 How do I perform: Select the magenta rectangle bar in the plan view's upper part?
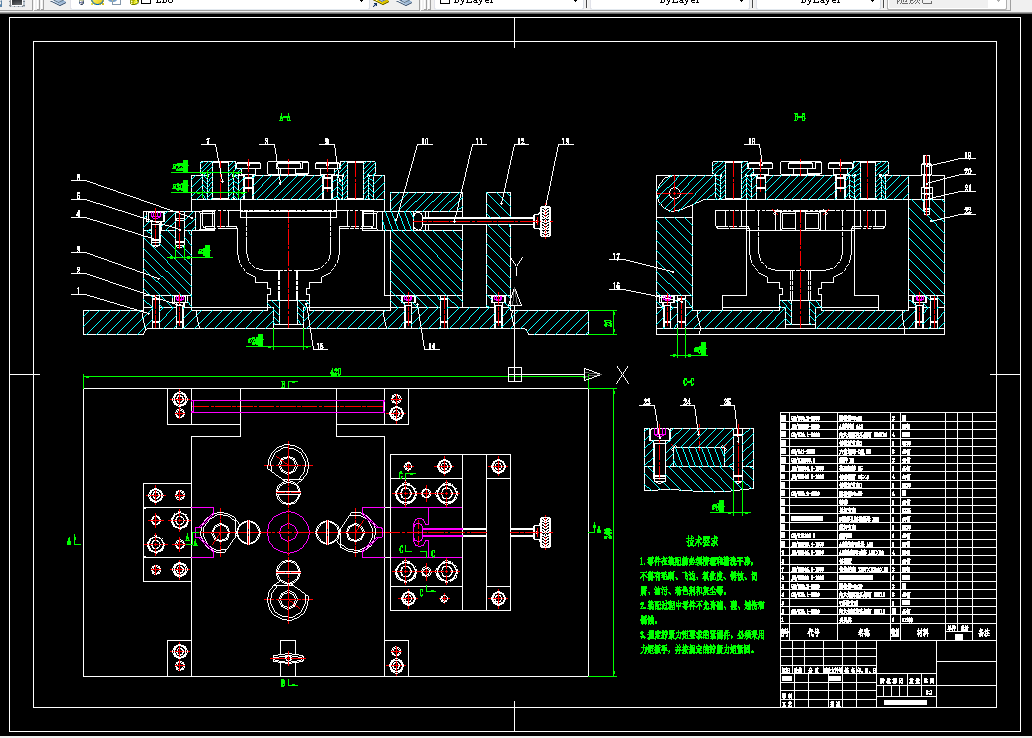click(288, 406)
